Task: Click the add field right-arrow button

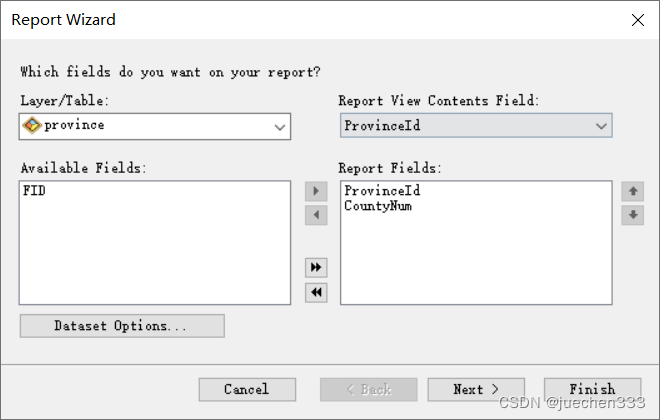Action: click(x=316, y=191)
